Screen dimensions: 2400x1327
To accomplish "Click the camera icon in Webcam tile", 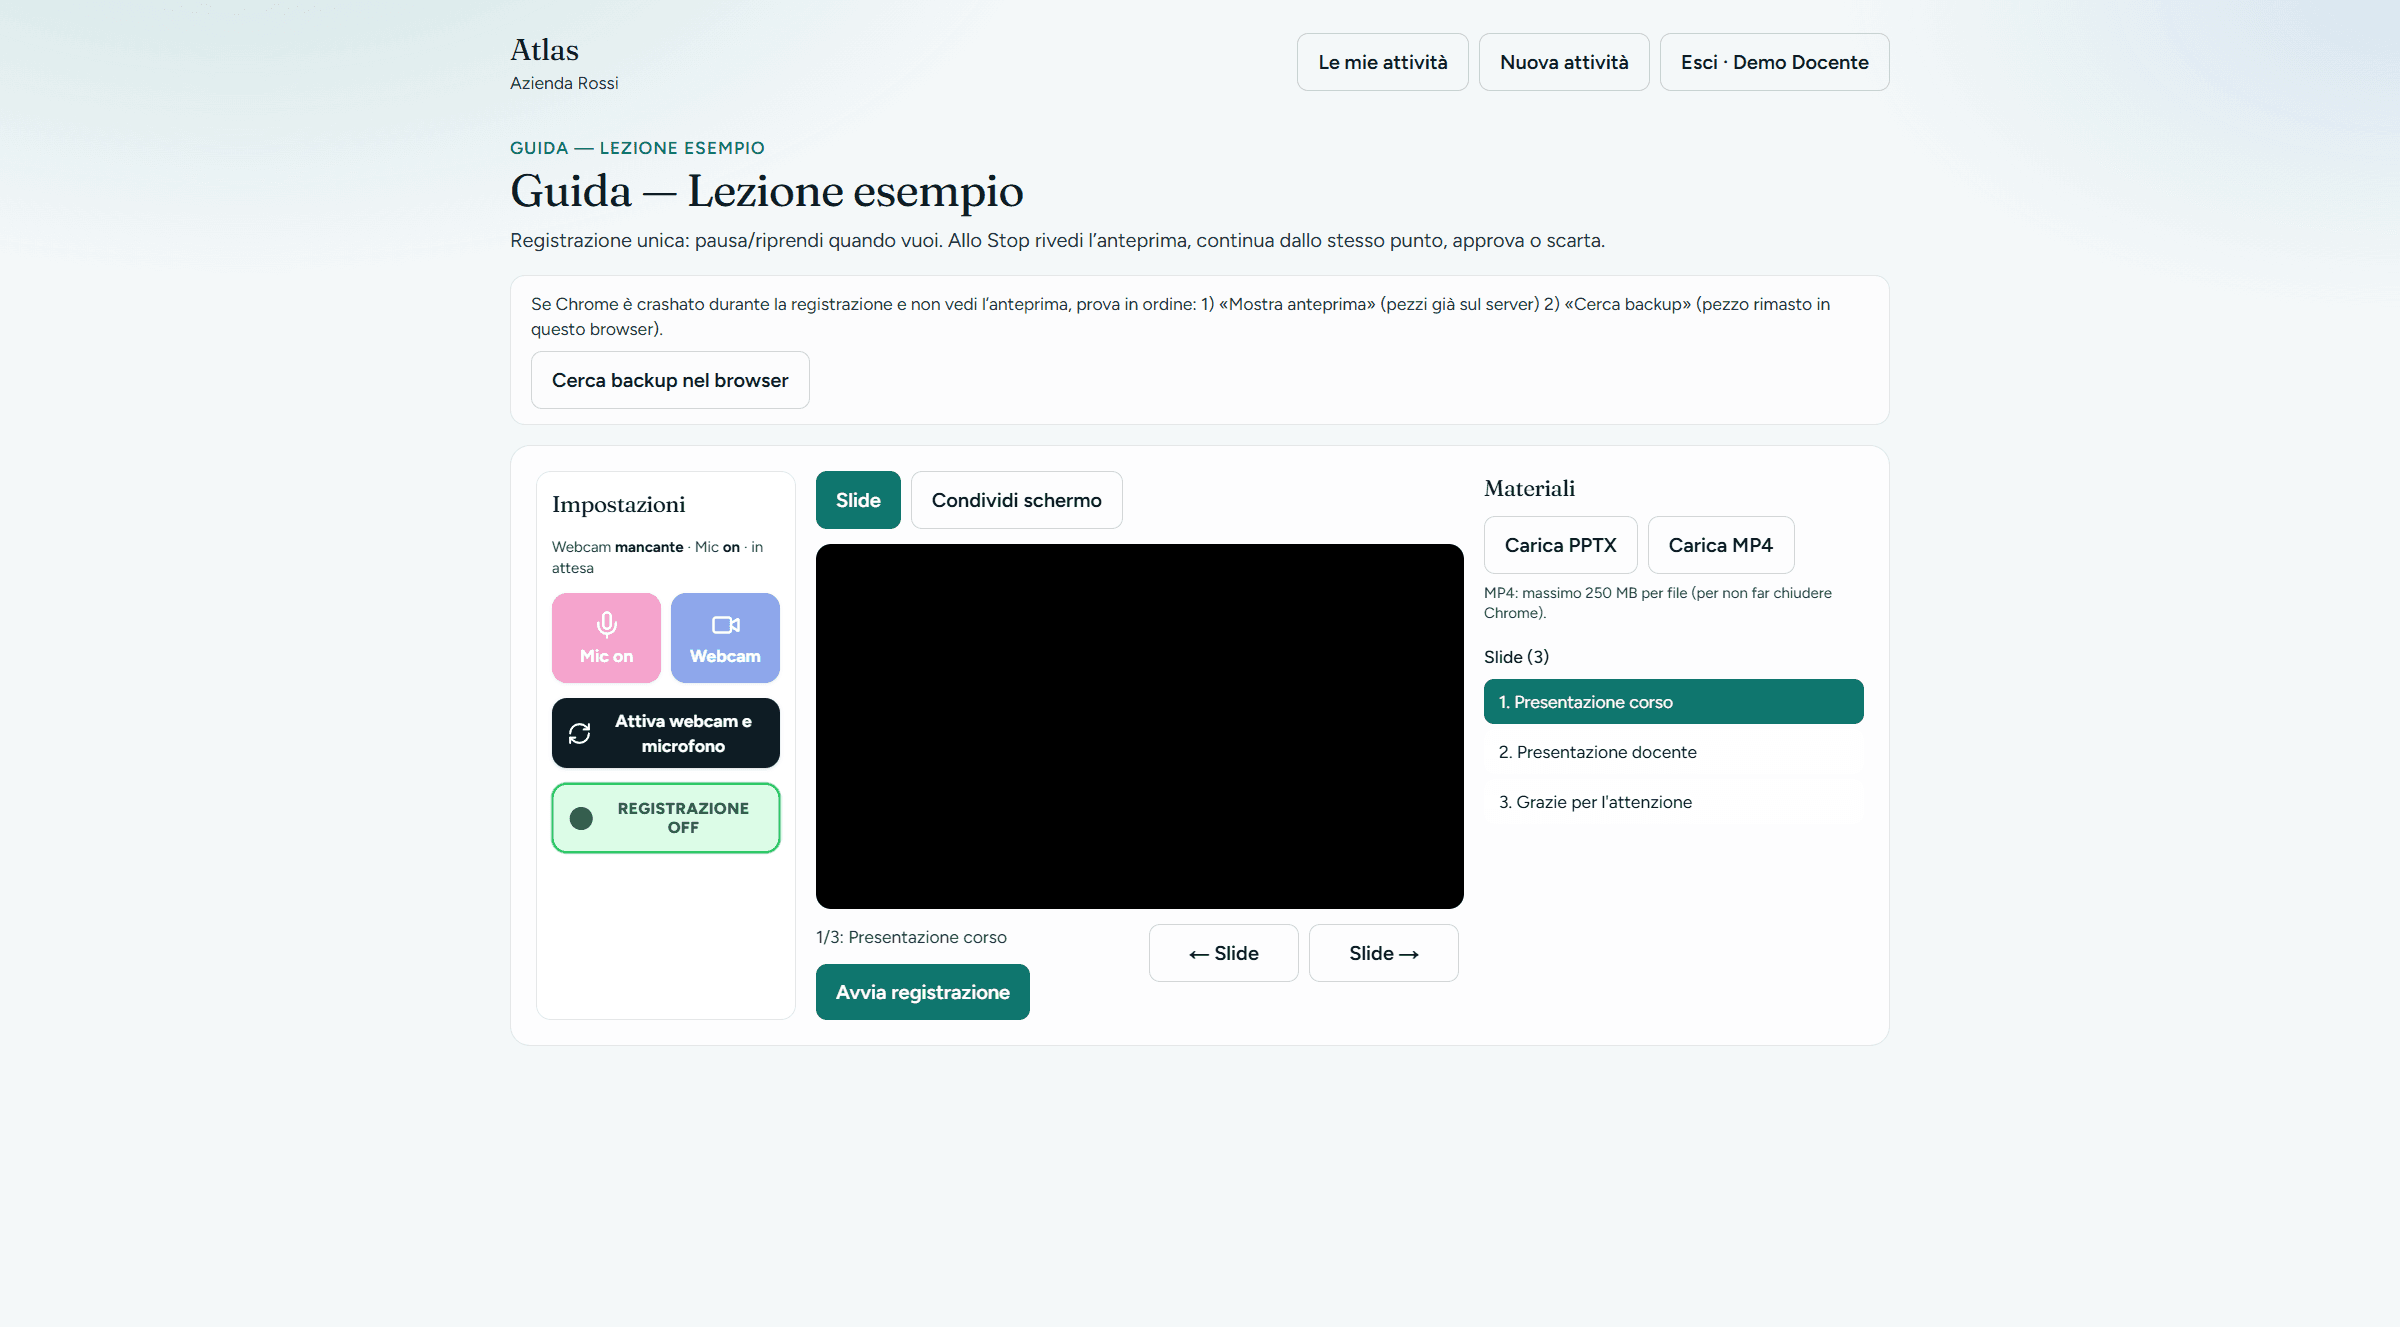I will [725, 625].
